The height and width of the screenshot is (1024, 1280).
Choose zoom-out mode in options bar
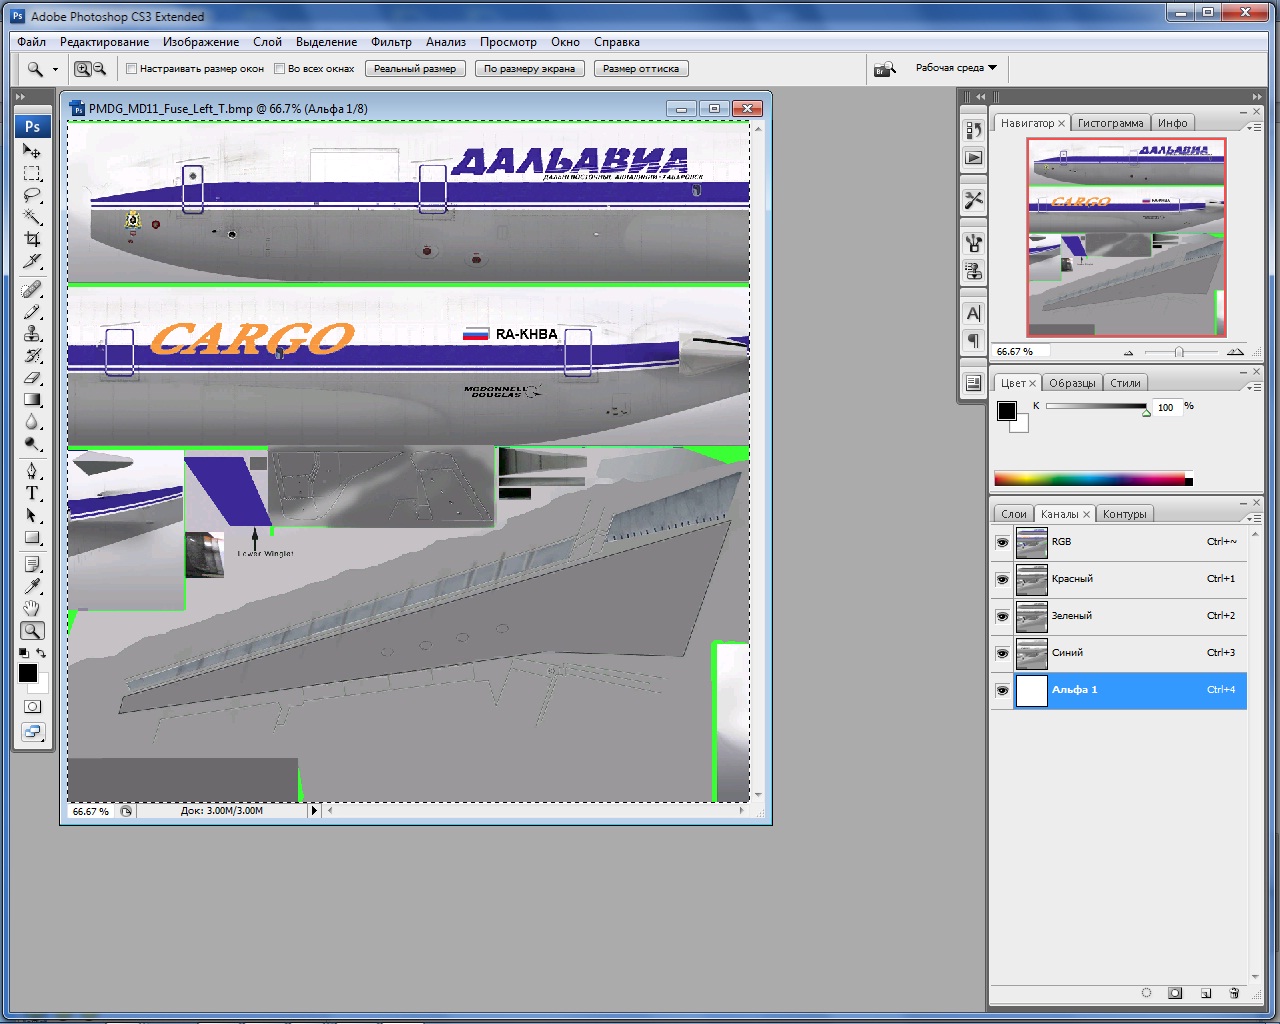(x=98, y=69)
